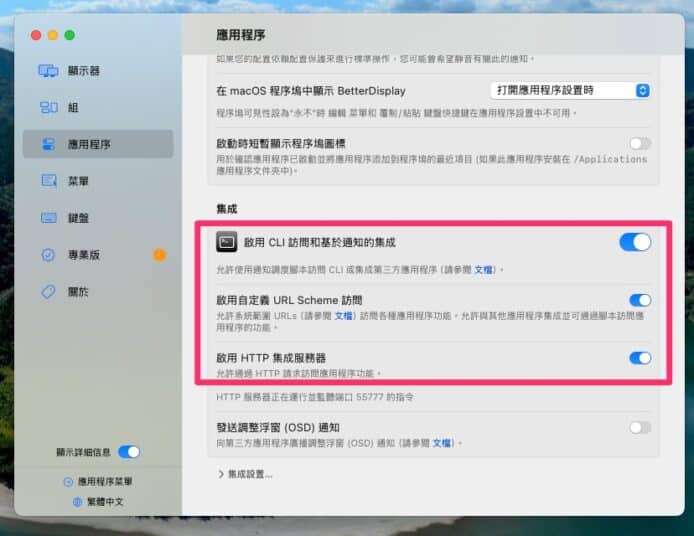Select the 鍵盤 keyboard icon in sidebar
The height and width of the screenshot is (536, 694).
pyautogui.click(x=48, y=218)
